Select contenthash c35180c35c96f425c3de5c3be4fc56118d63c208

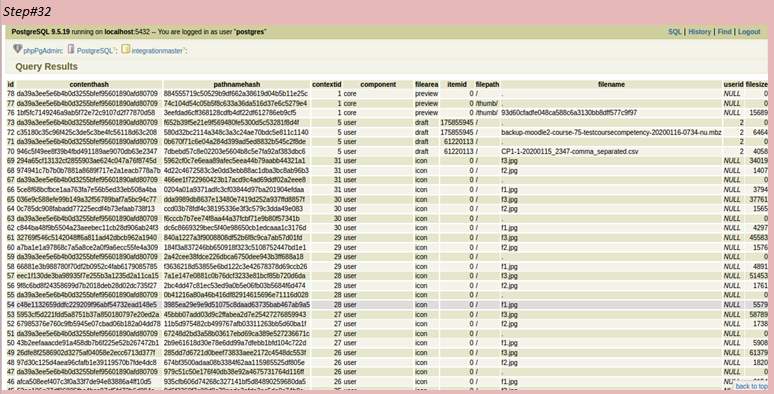pos(86,132)
